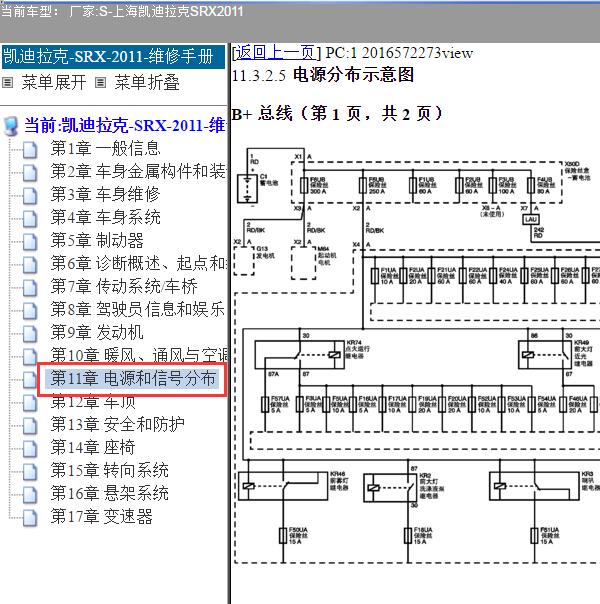Open 第17章 变速器
600x604 pixels.
(x=101, y=516)
